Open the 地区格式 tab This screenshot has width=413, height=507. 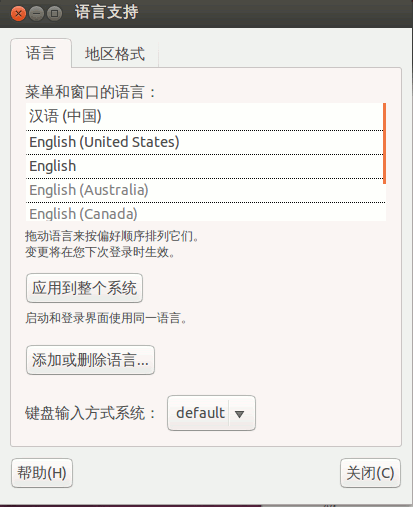pos(115,54)
